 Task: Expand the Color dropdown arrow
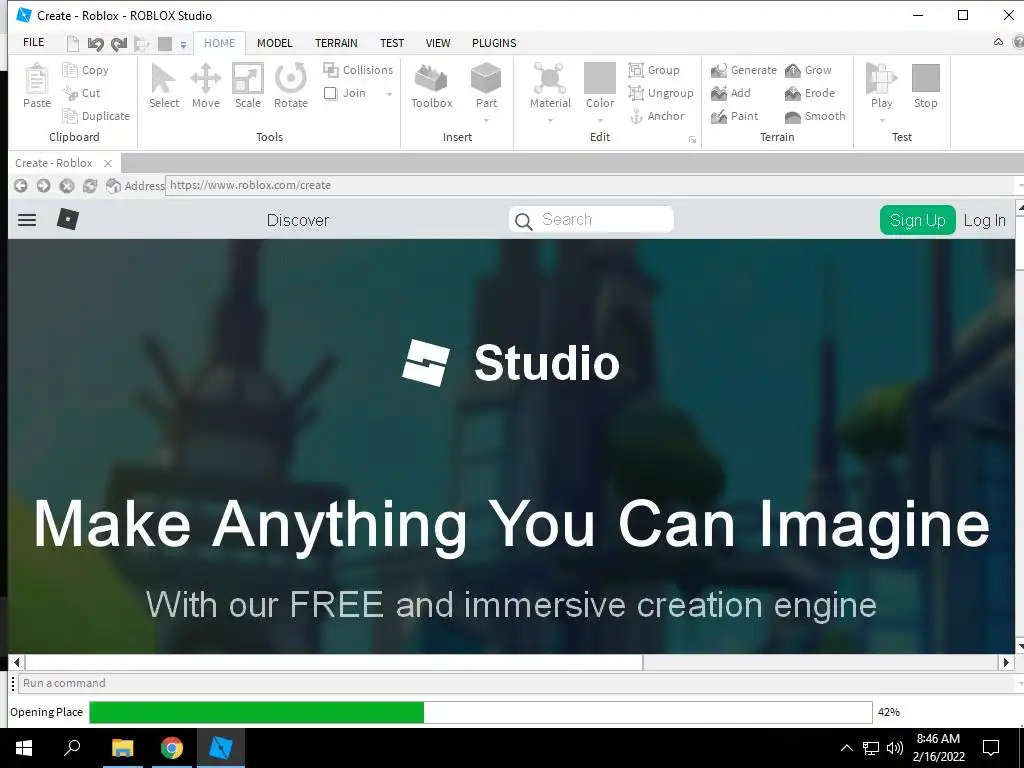click(x=600, y=120)
